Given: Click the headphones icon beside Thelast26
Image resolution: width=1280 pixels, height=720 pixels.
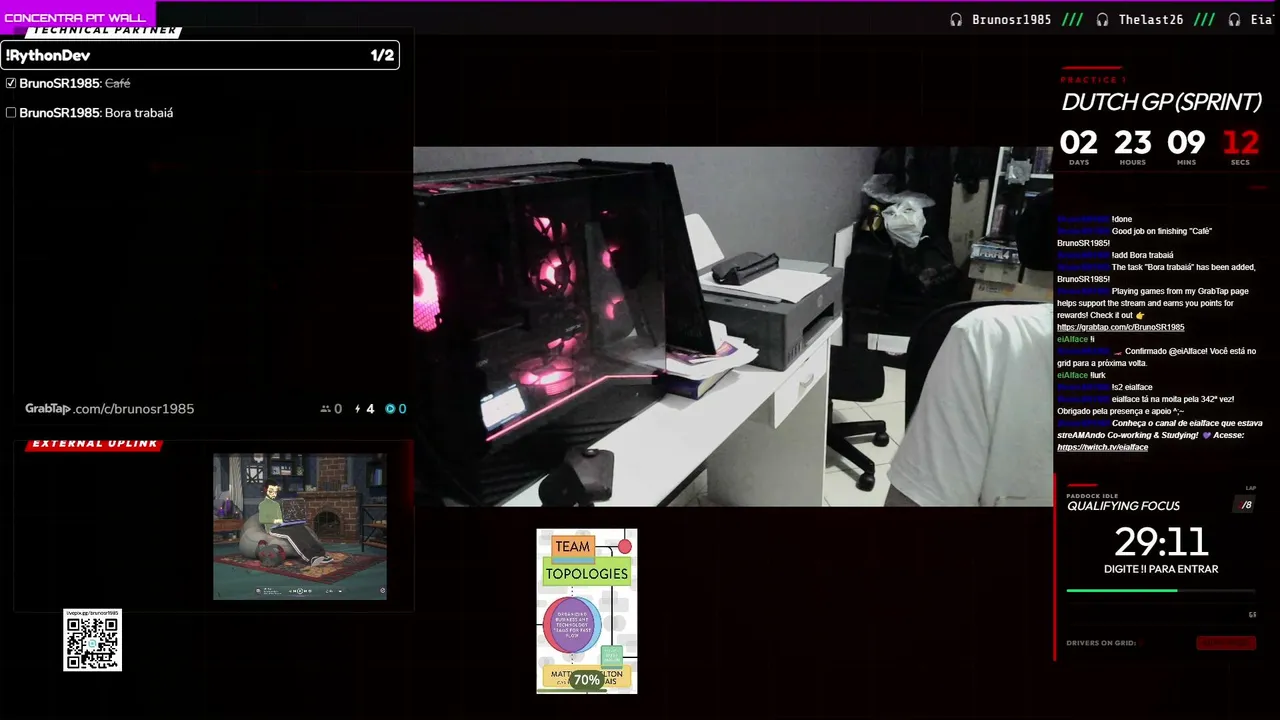Looking at the screenshot, I should tap(1102, 19).
